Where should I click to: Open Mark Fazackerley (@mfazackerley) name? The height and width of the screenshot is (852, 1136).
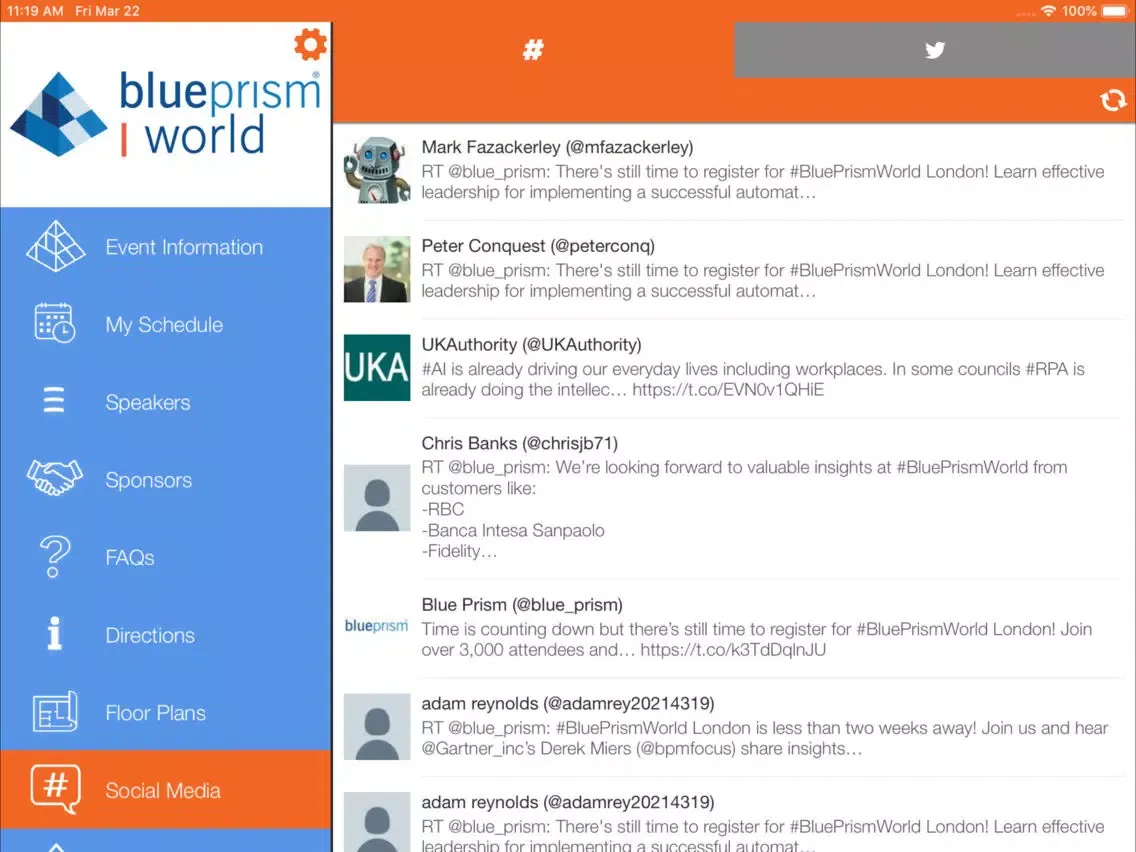pos(557,147)
